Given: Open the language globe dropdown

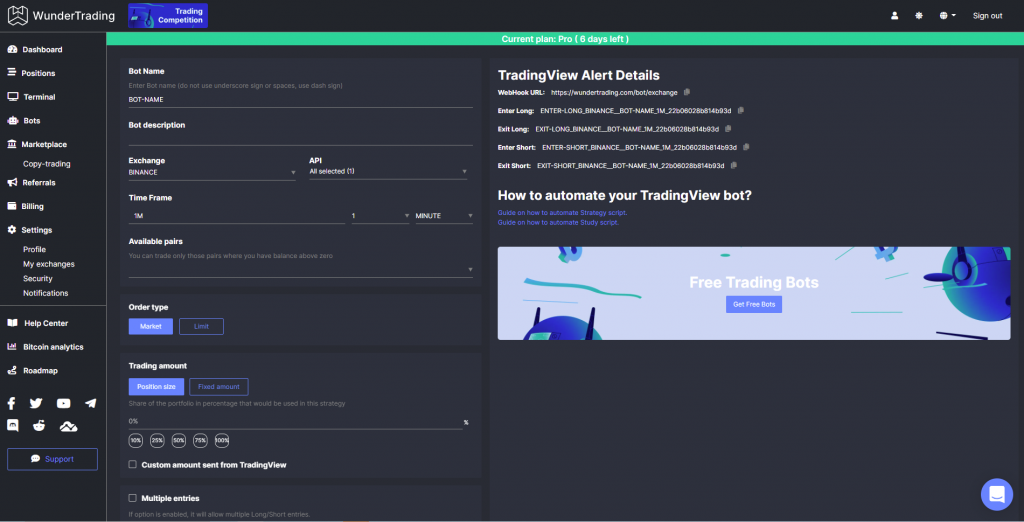Looking at the screenshot, I should pos(948,16).
